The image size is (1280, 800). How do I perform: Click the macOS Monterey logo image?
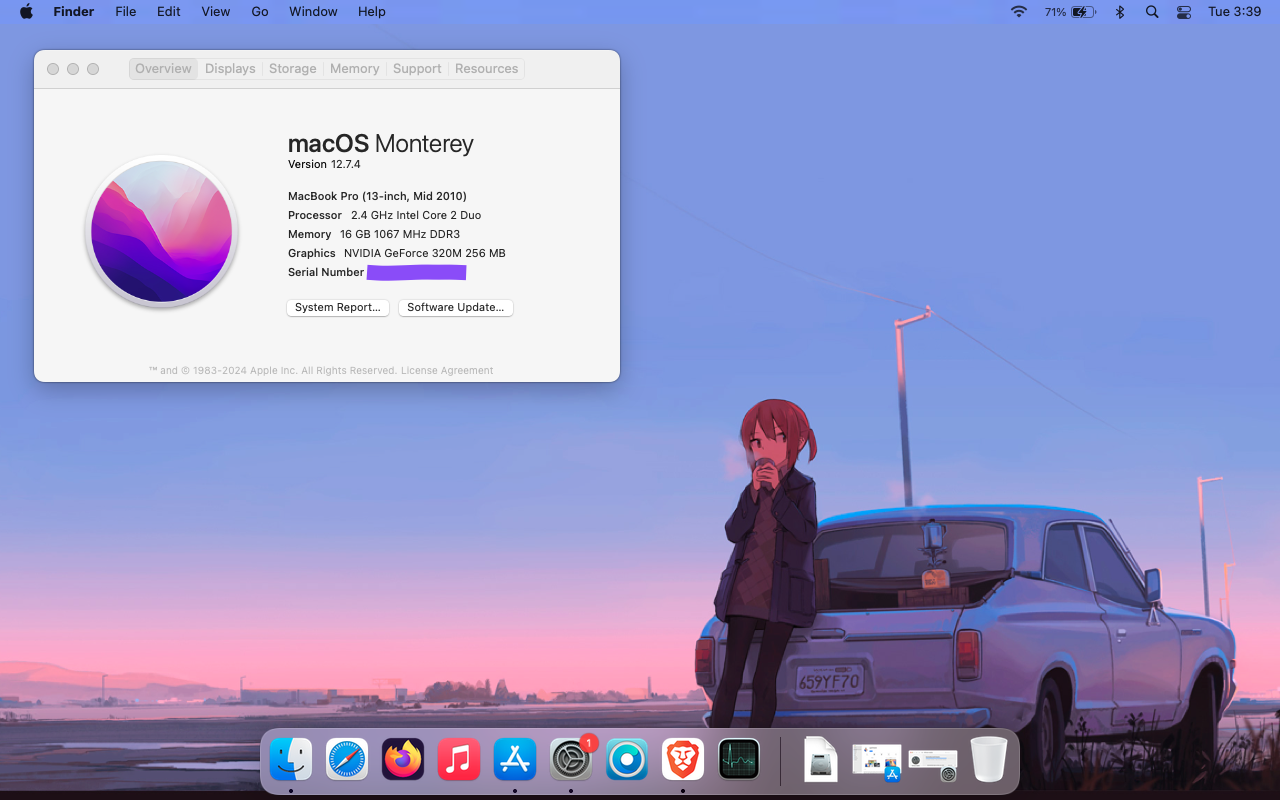162,231
